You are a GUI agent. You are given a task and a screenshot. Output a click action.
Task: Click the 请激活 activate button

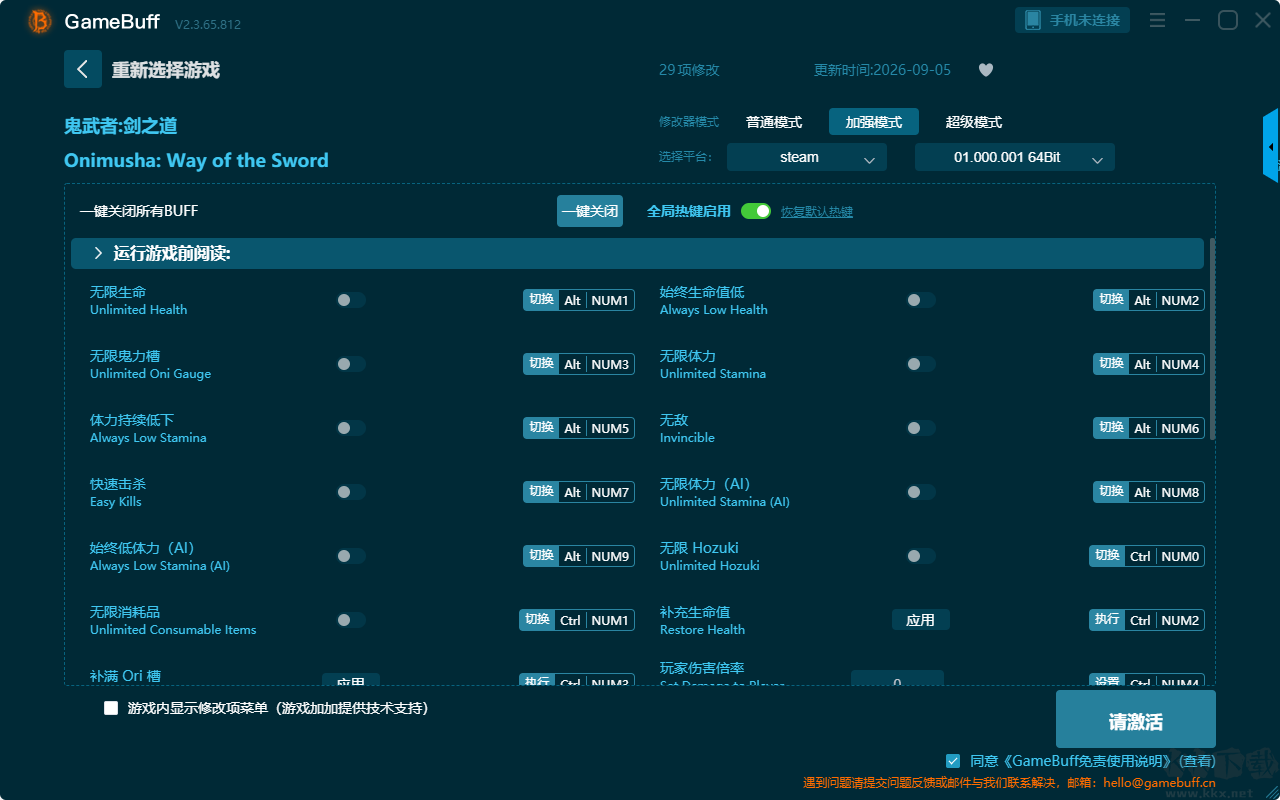[x=1136, y=720]
